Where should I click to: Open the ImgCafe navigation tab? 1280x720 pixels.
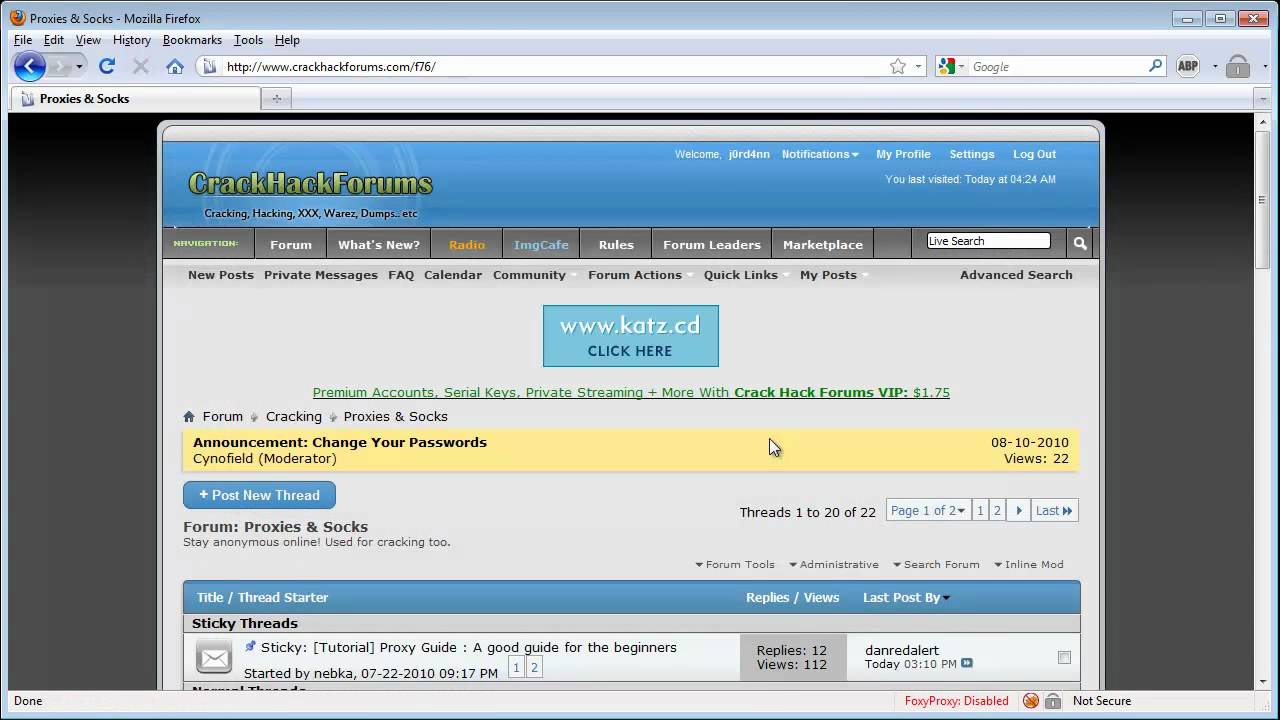[x=541, y=244]
